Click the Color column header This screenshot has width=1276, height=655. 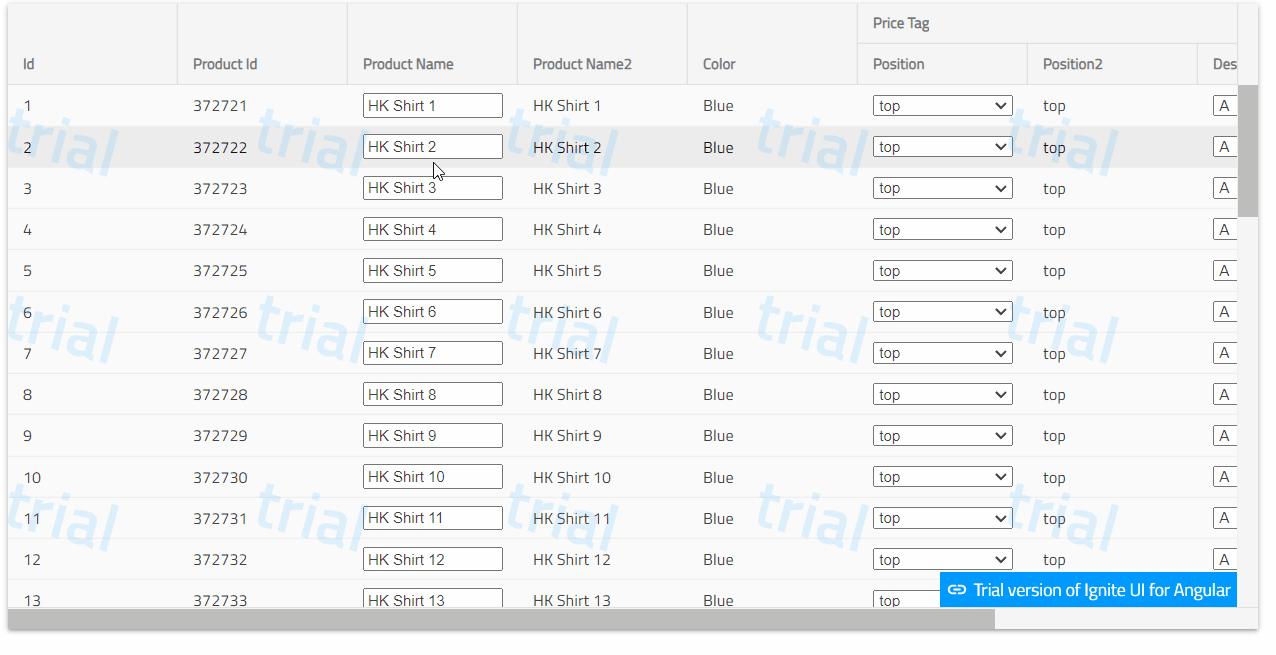tap(718, 63)
